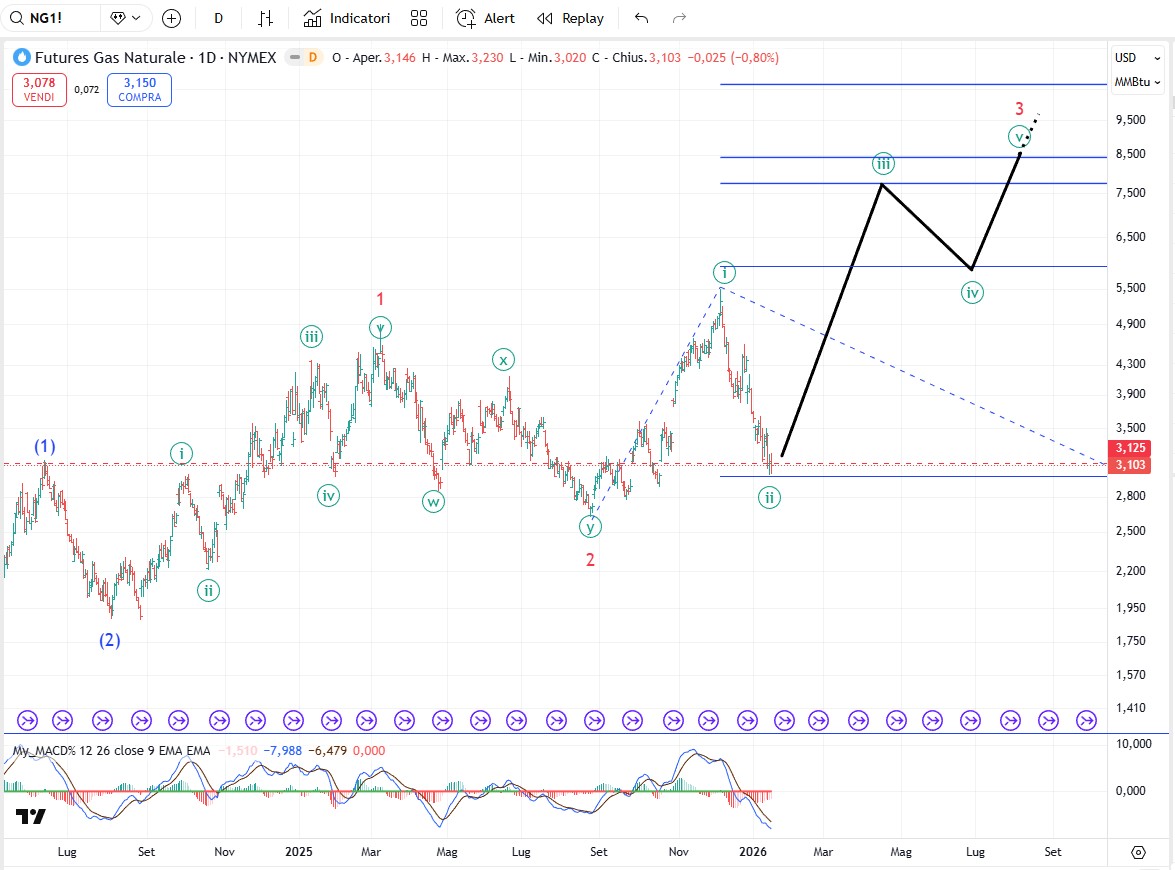The height and width of the screenshot is (870, 1175).
Task: Open the D timeframe interval selector
Action: pos(218,18)
